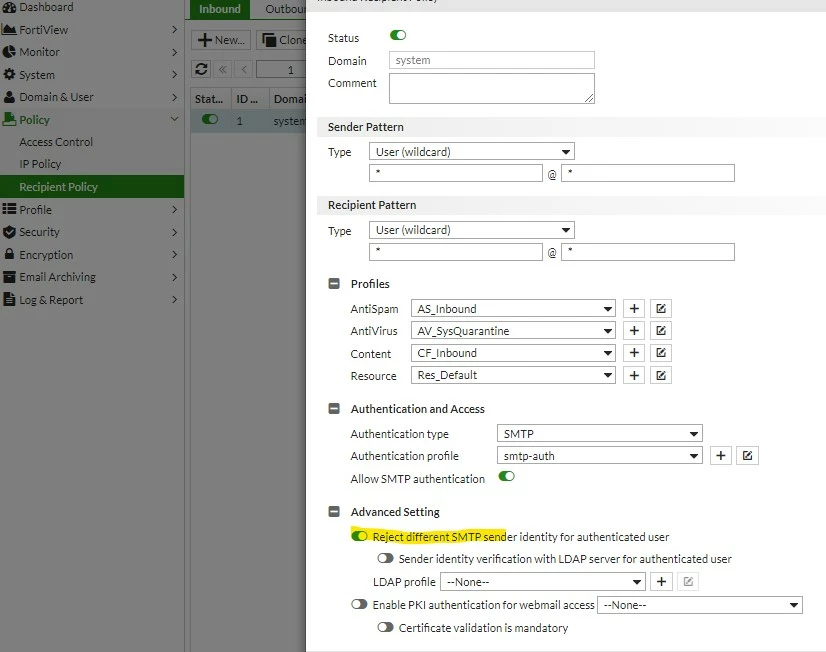Expand the FortiView menu arrow
This screenshot has height=652, width=826.
tap(174, 29)
